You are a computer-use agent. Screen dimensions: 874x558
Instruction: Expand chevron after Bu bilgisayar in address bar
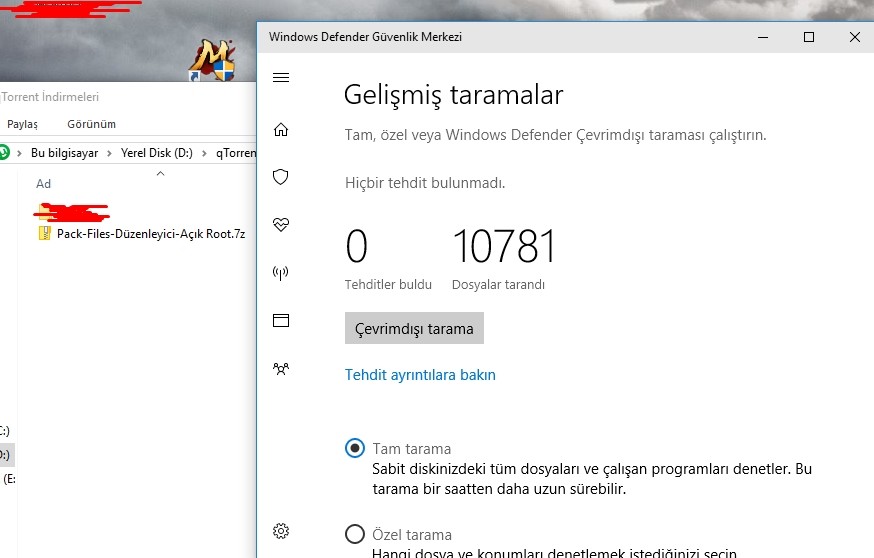[109, 153]
